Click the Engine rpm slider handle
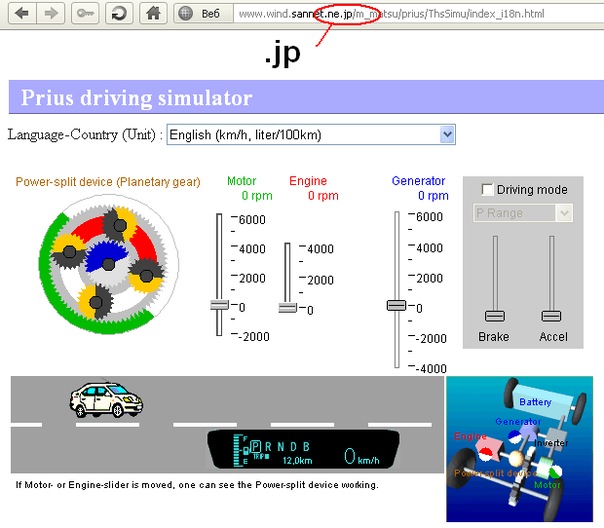604x528 pixels. 288,308
